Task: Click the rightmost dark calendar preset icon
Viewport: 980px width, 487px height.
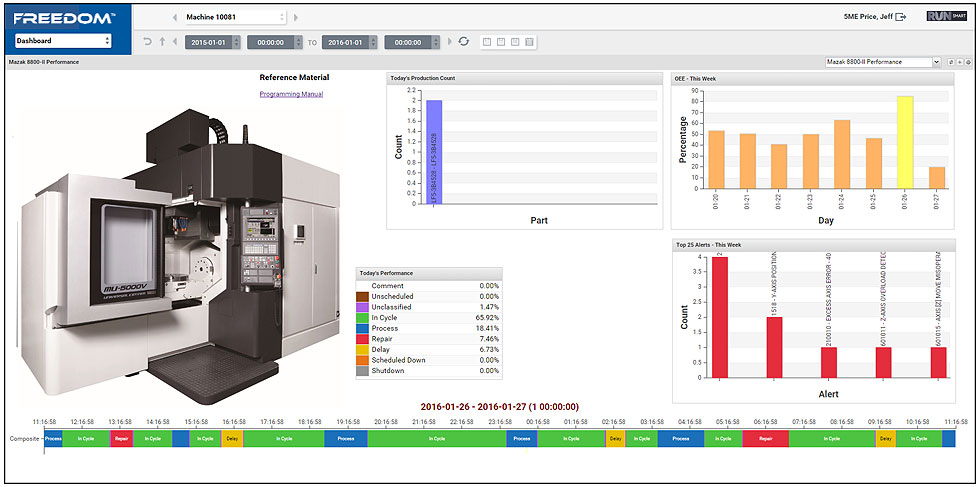Action: point(529,42)
